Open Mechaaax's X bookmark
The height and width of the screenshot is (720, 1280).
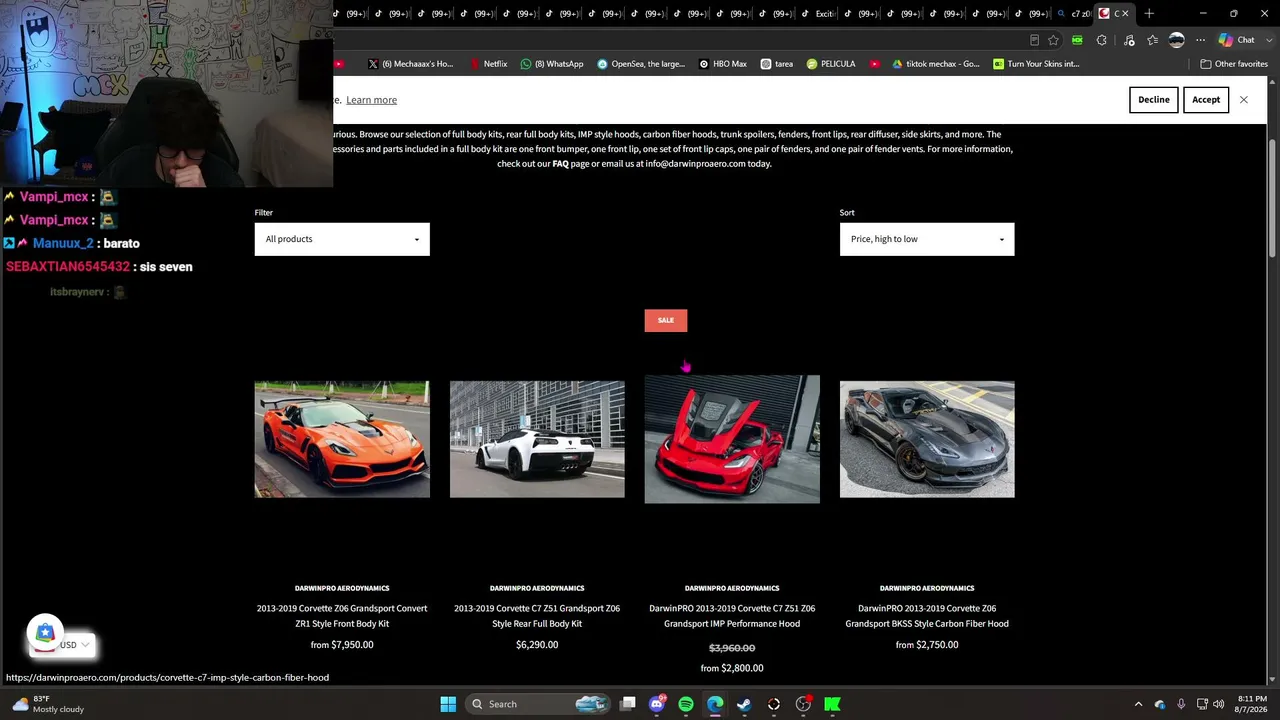tap(410, 64)
